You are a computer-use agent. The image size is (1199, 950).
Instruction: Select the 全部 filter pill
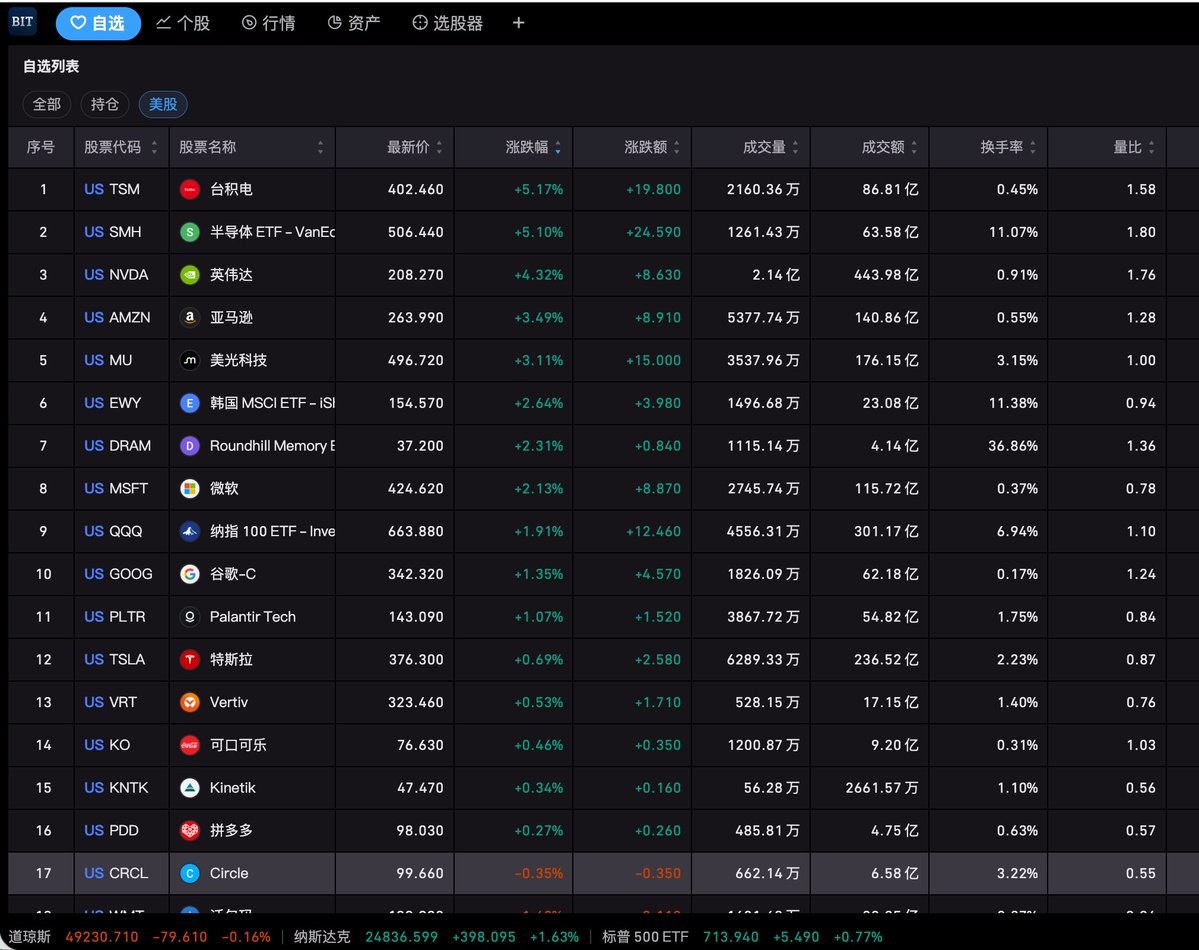pyautogui.click(x=47, y=104)
